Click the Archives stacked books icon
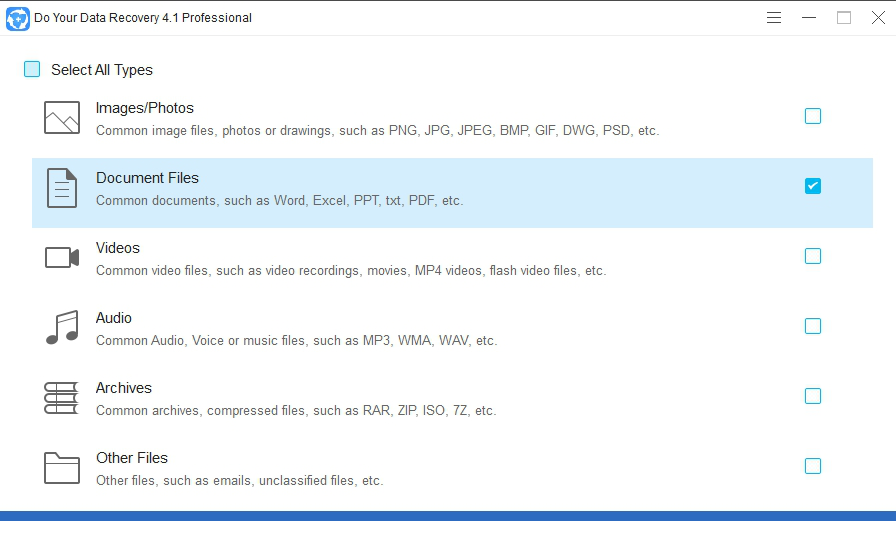 click(61, 398)
